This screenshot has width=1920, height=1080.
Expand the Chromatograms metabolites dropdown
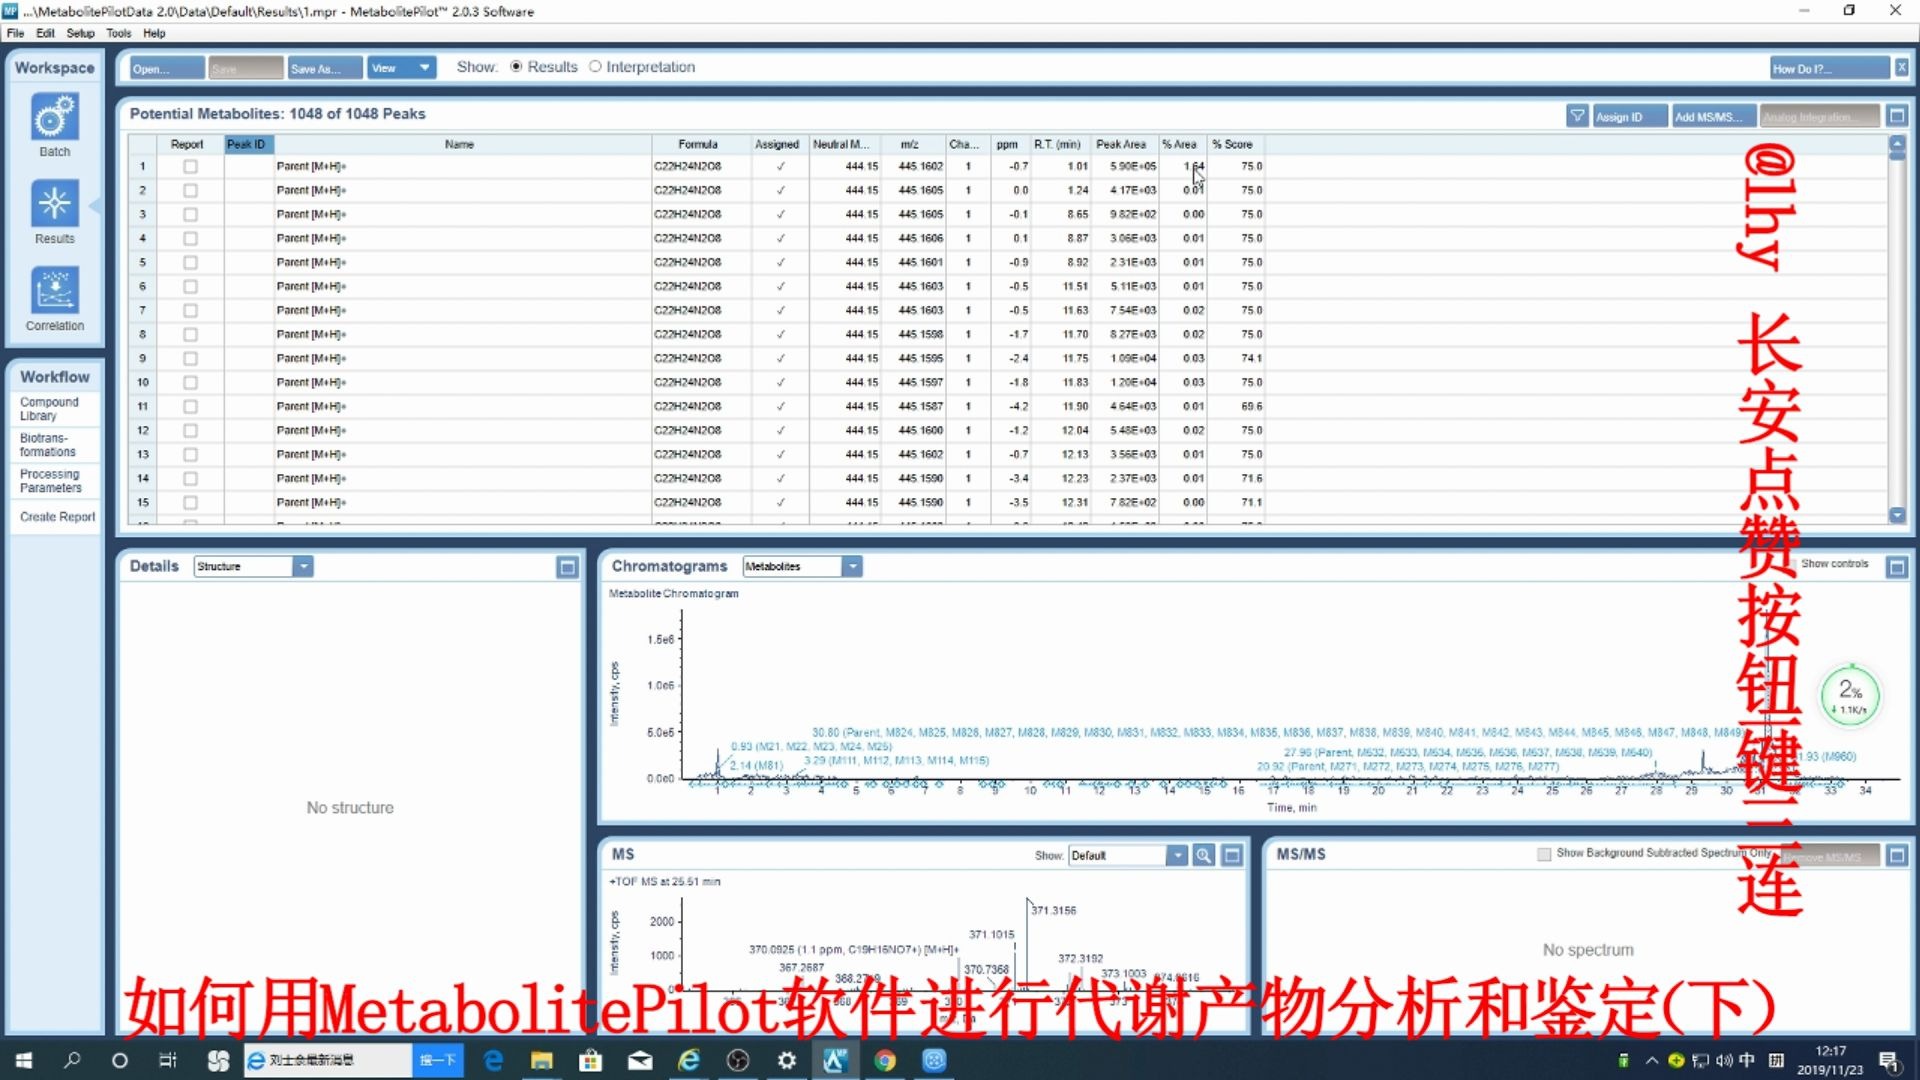(x=852, y=566)
